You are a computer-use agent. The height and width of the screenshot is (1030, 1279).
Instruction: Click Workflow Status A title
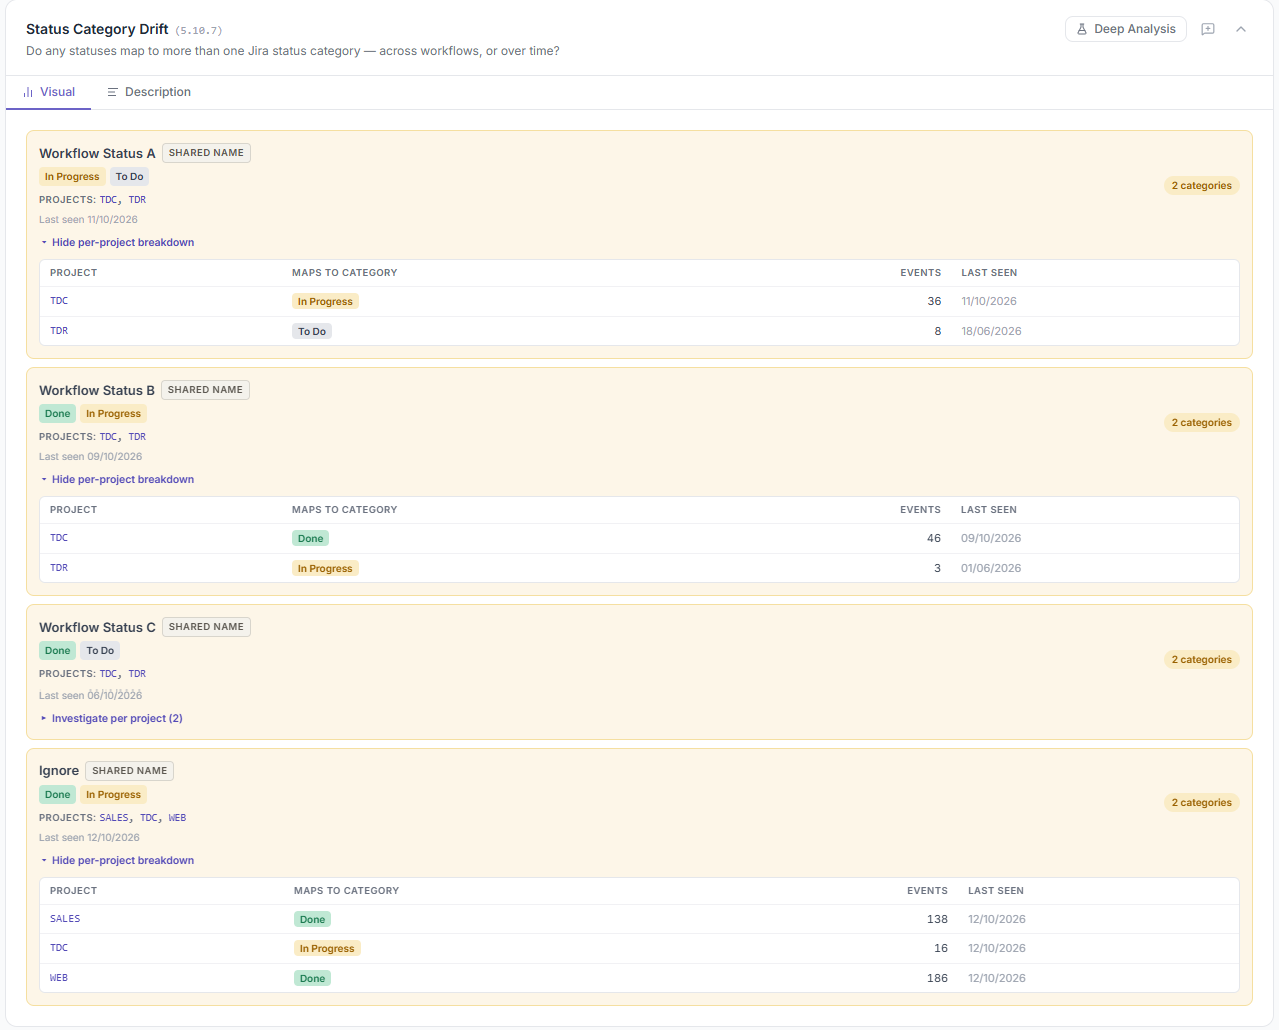pos(97,153)
